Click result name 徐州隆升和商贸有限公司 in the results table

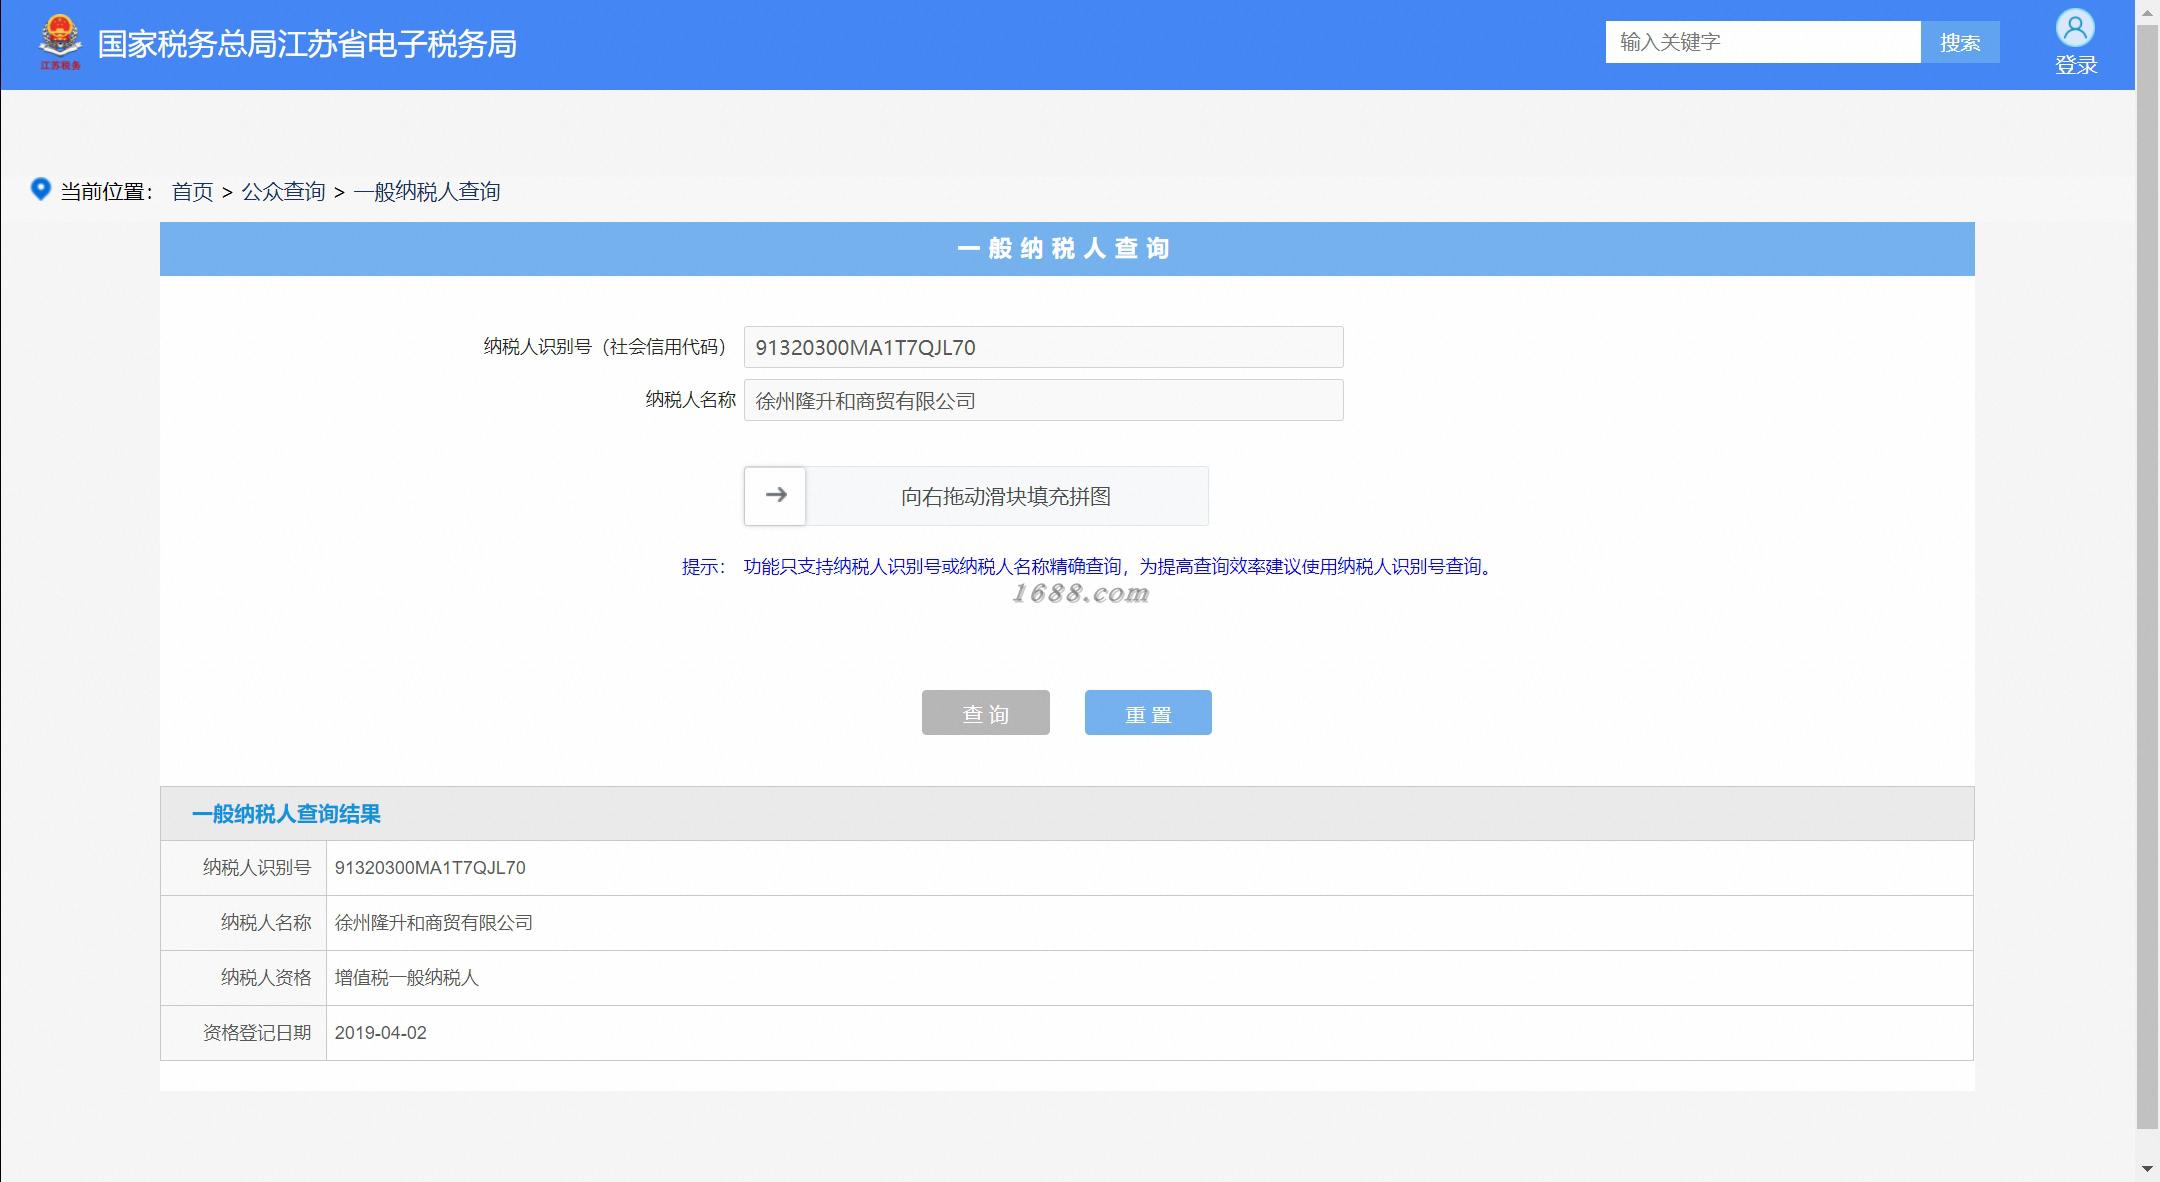[433, 923]
